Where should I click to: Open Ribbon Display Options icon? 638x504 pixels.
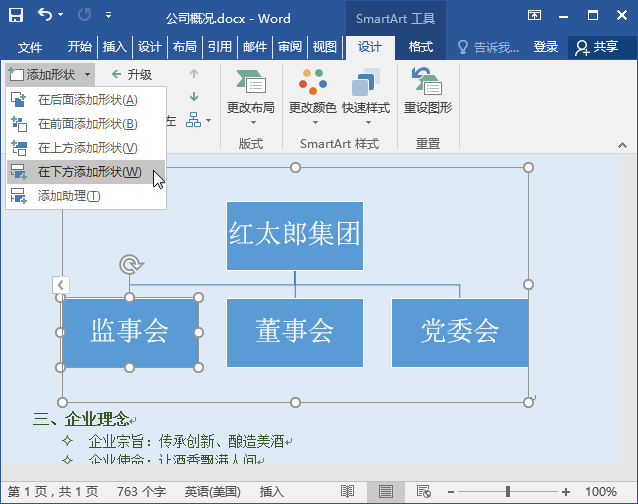coord(534,15)
